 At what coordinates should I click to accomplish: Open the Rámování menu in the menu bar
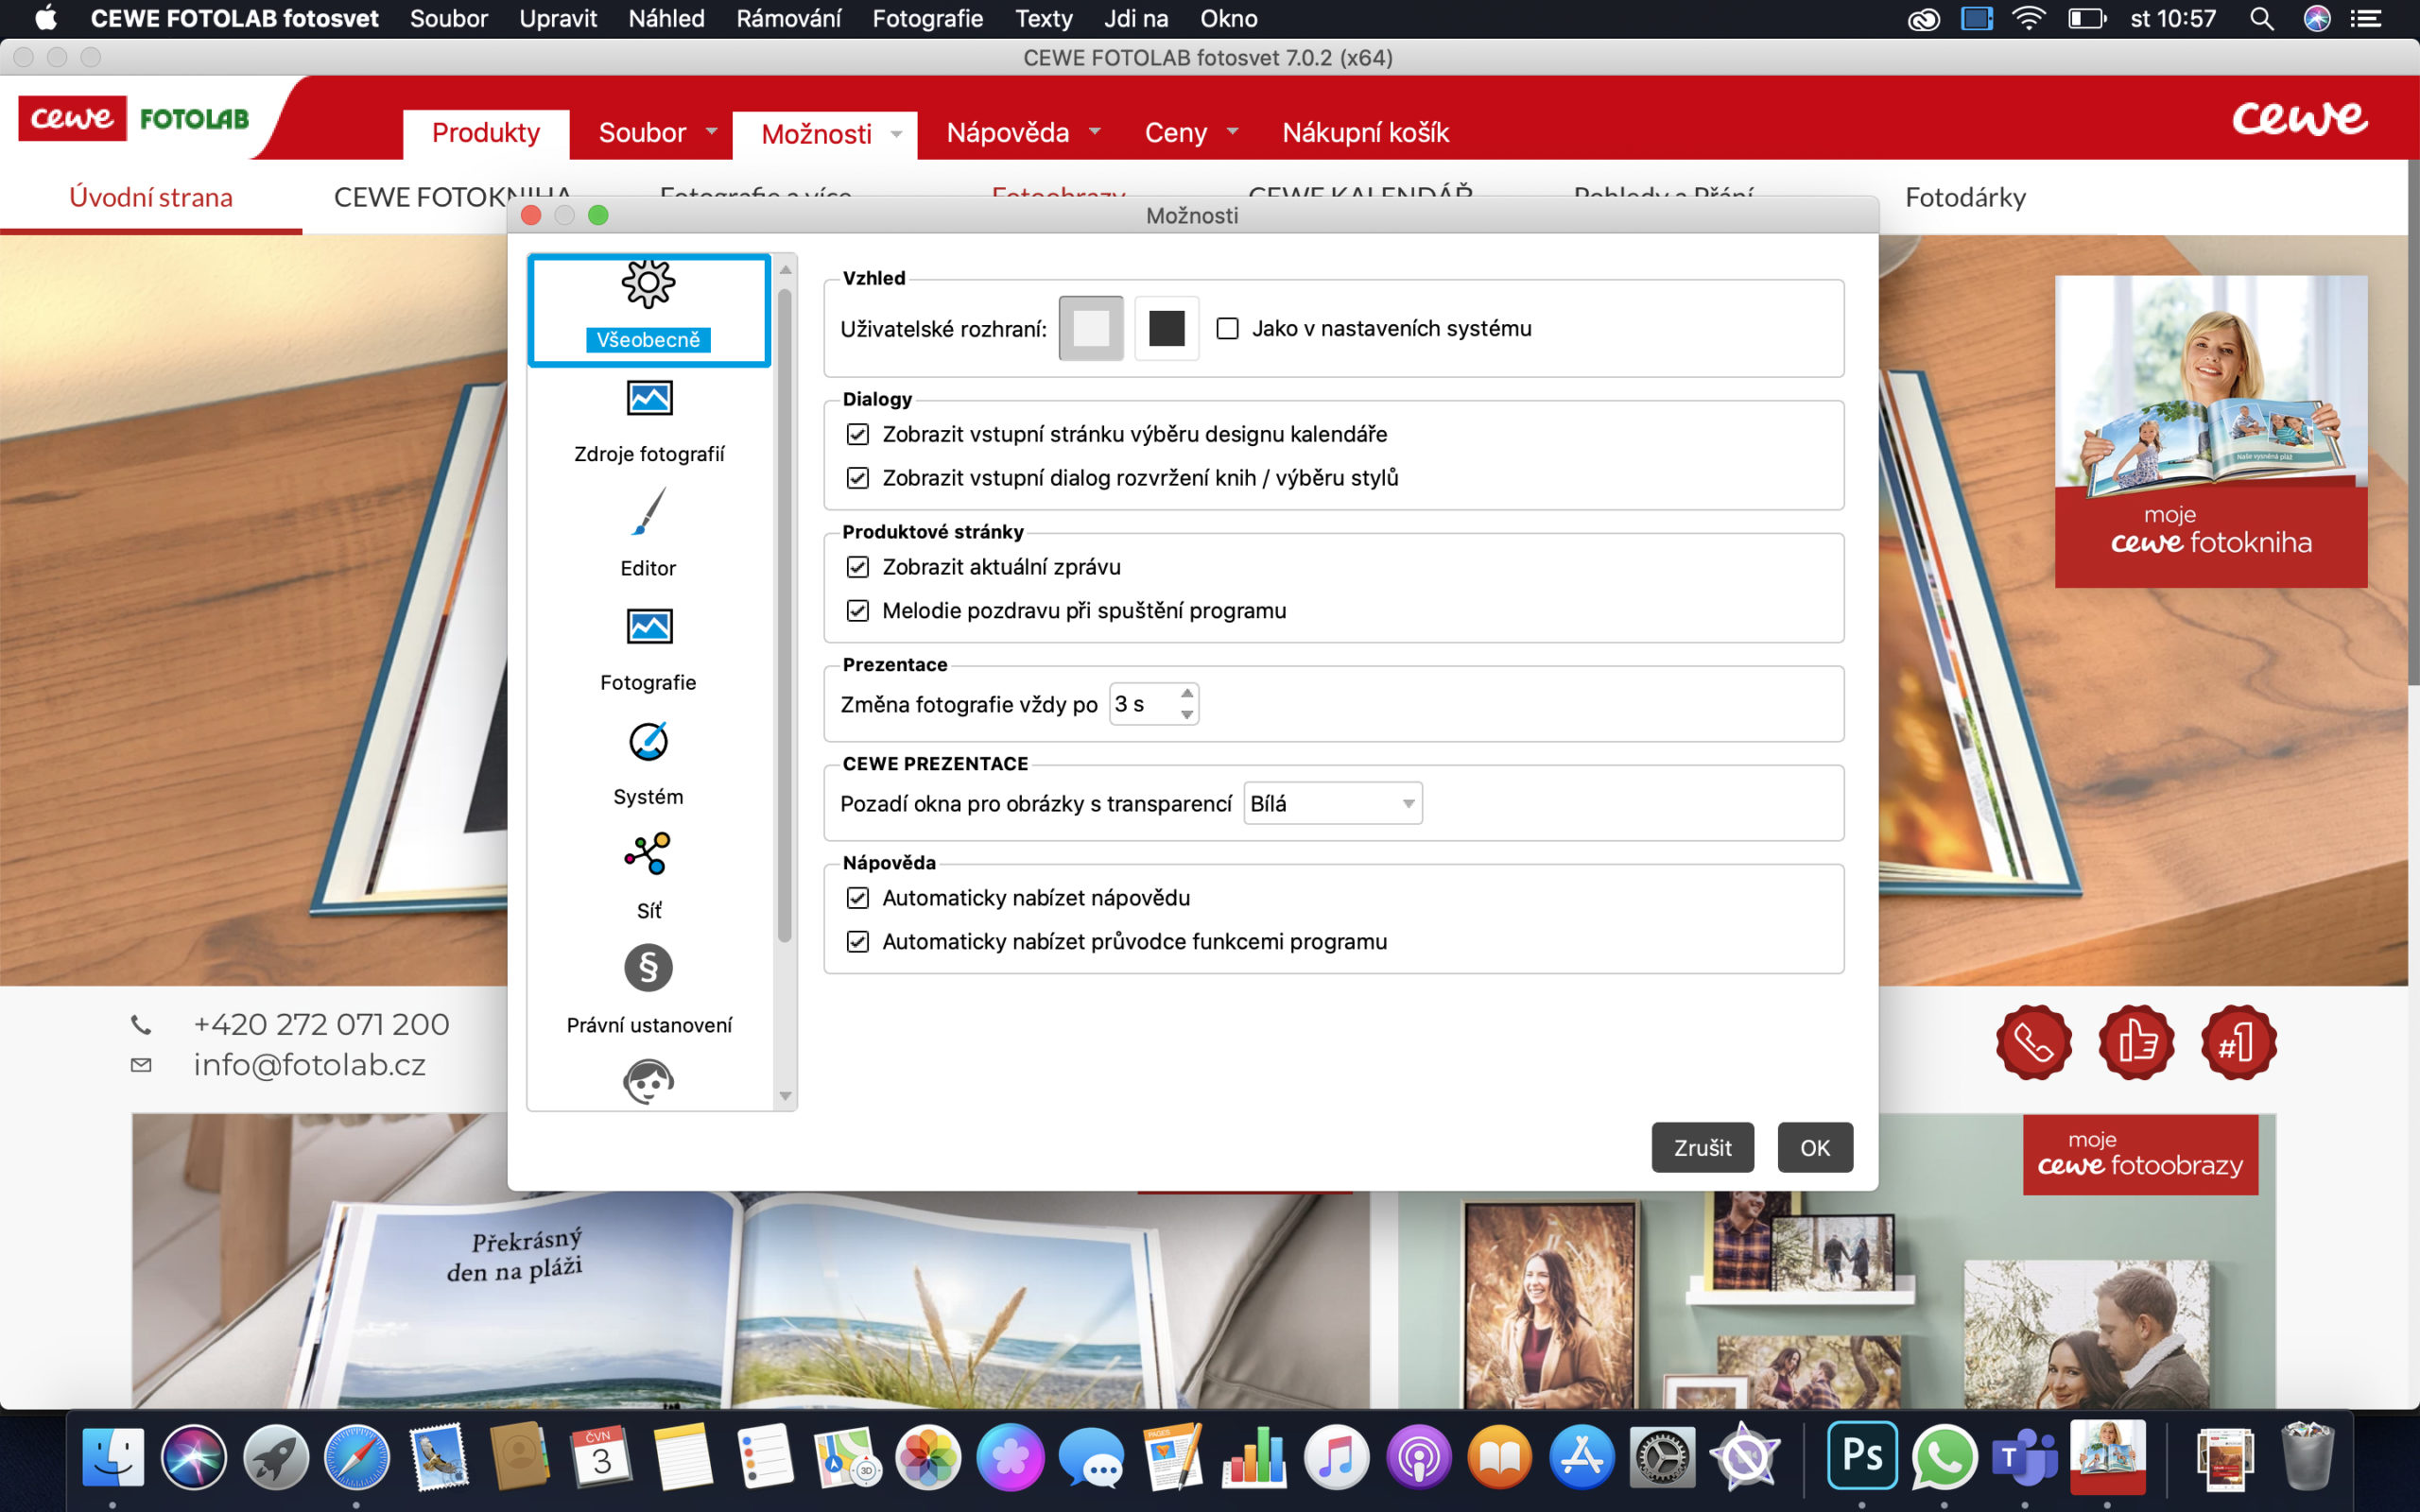click(x=788, y=18)
